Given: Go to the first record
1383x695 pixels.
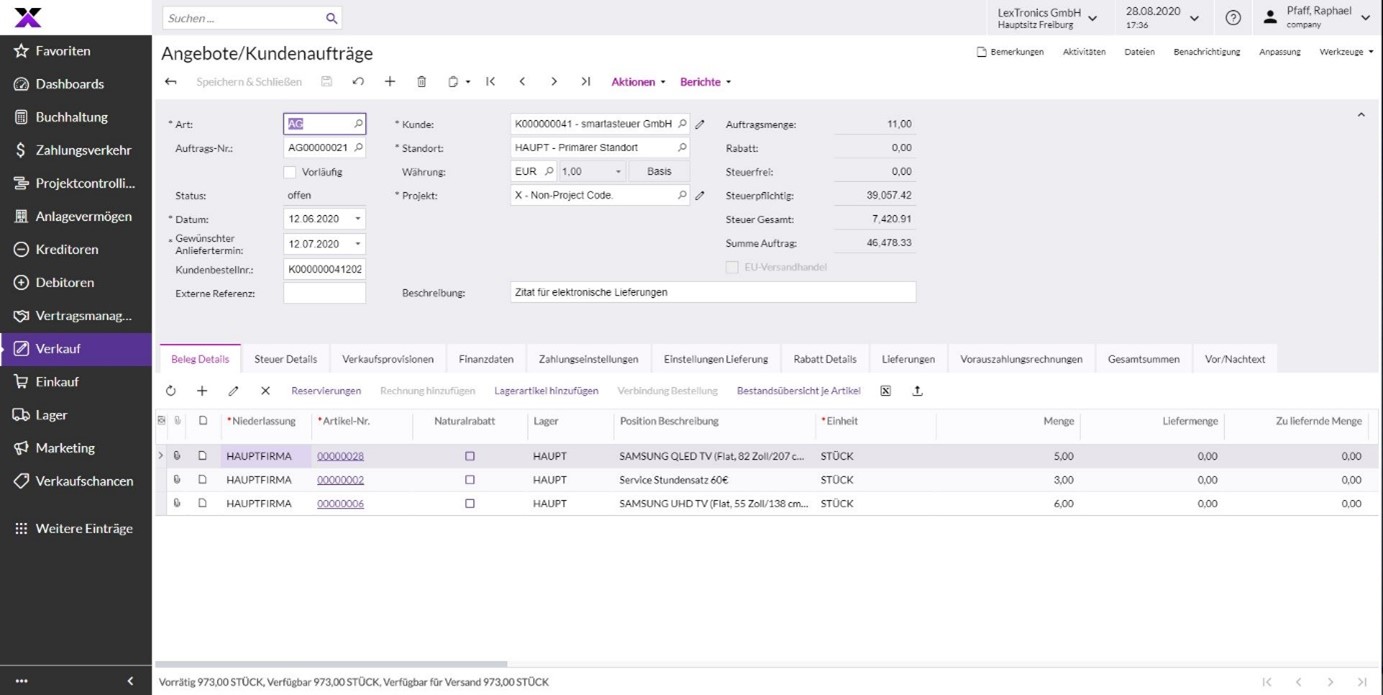Looking at the screenshot, I should (x=490, y=82).
